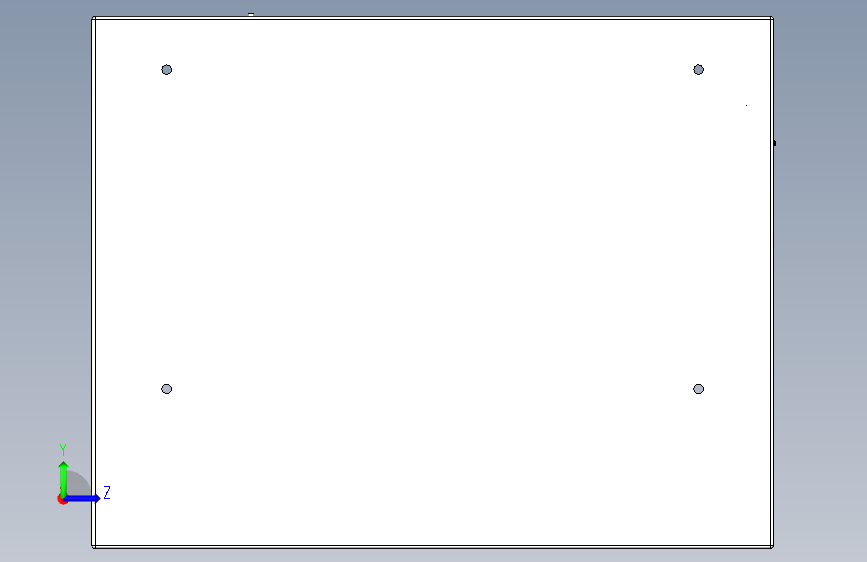Click the plate's bottom-left rounded corner

coord(94,547)
